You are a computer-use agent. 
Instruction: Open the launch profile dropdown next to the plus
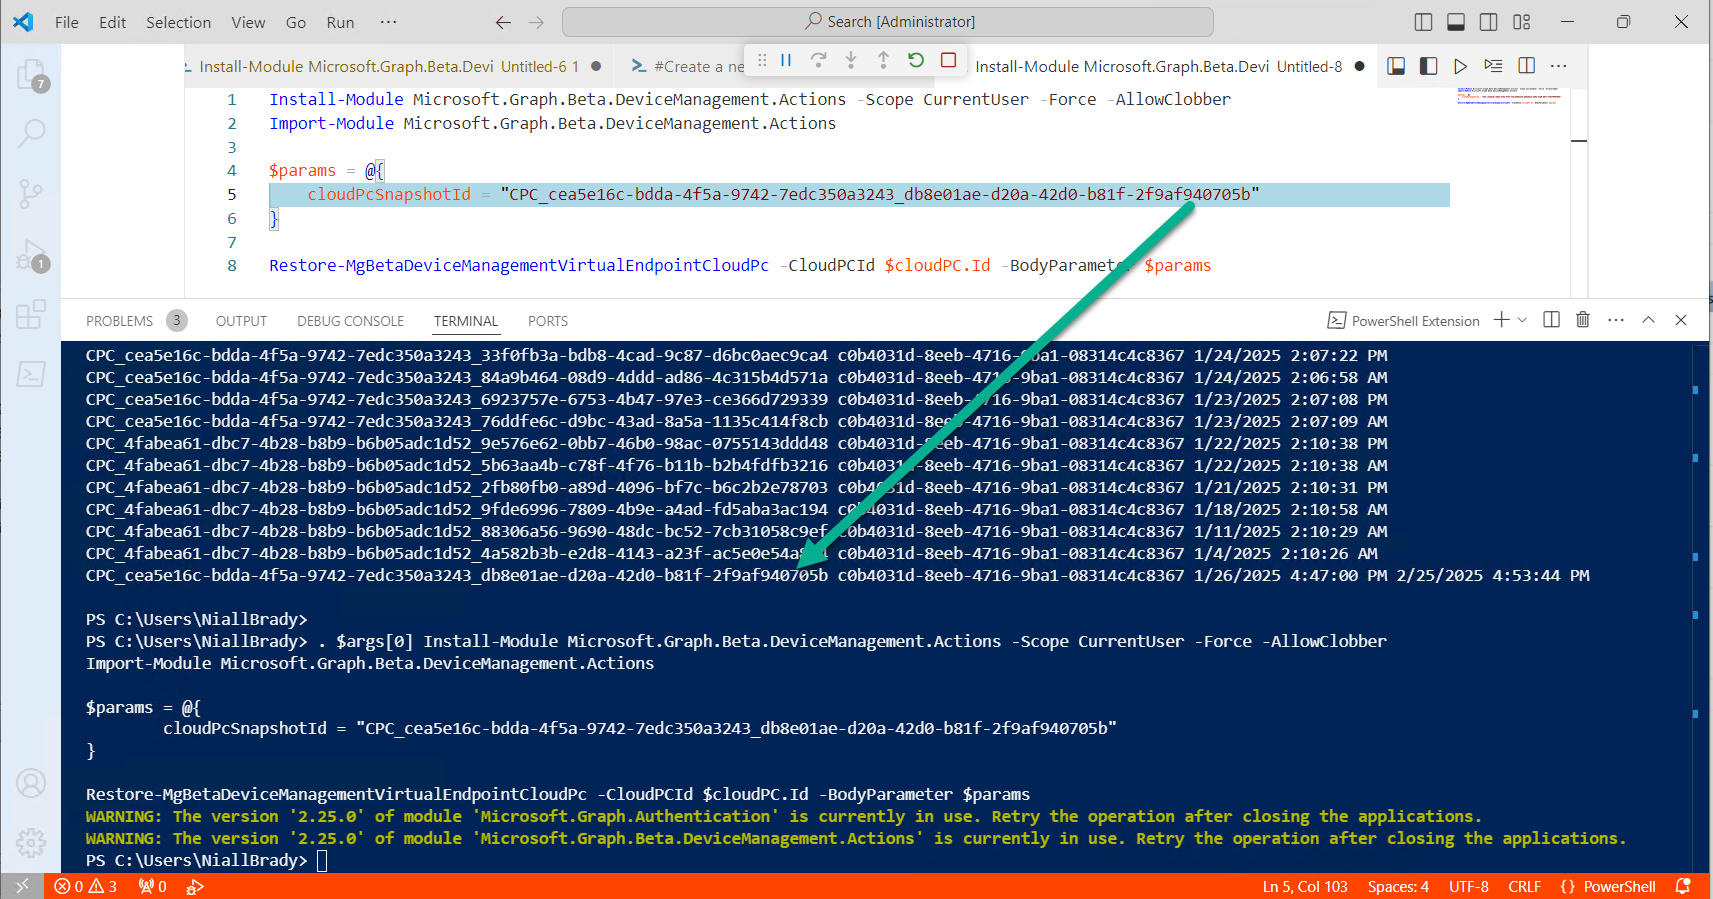1522,320
